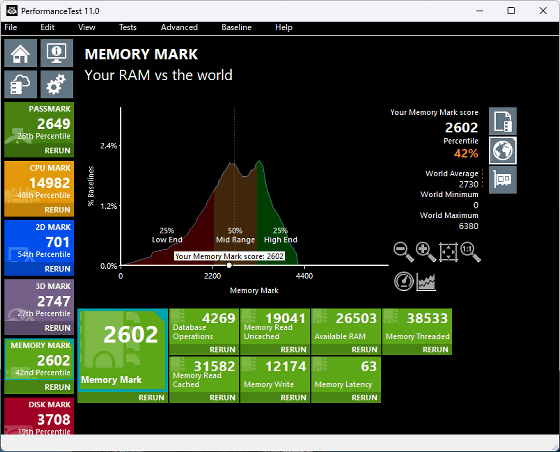Open the Help menu
This screenshot has height=452, width=560.
click(284, 27)
